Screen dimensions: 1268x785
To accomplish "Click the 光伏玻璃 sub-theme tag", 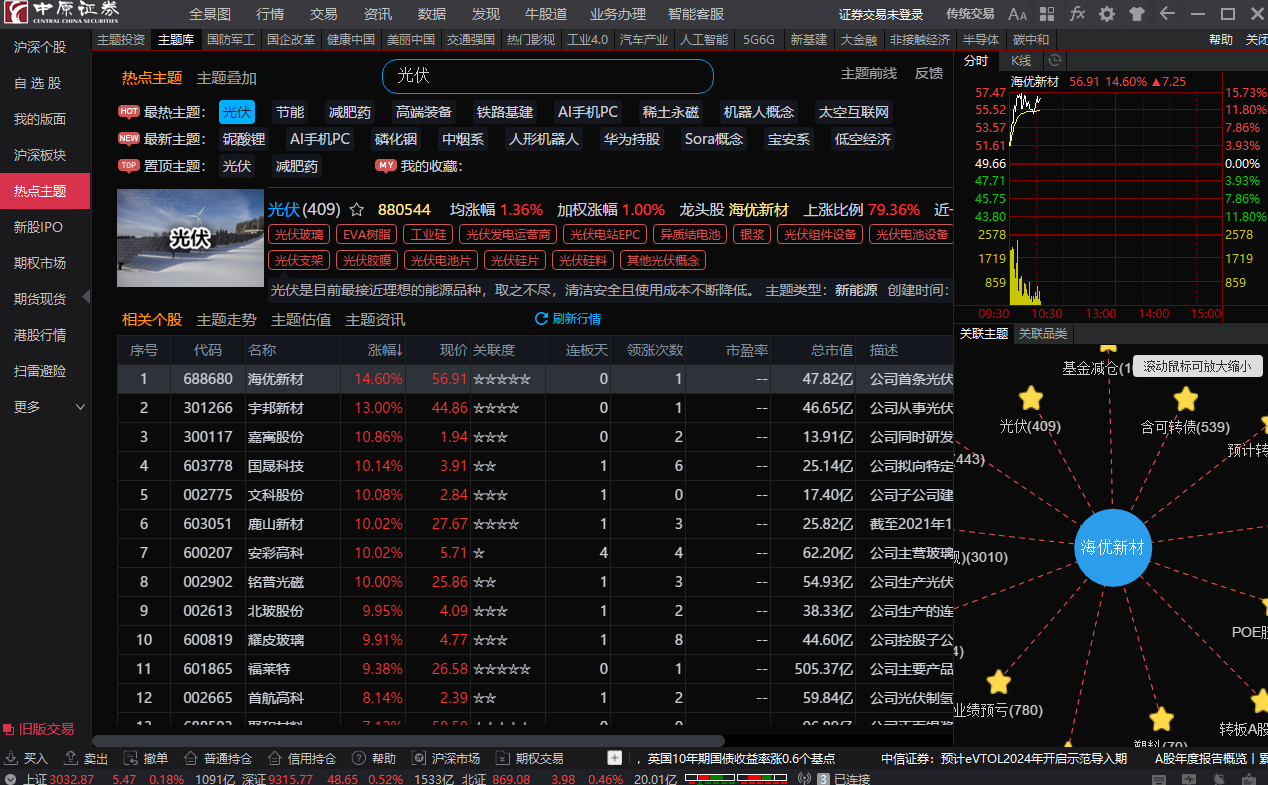I will click(299, 235).
